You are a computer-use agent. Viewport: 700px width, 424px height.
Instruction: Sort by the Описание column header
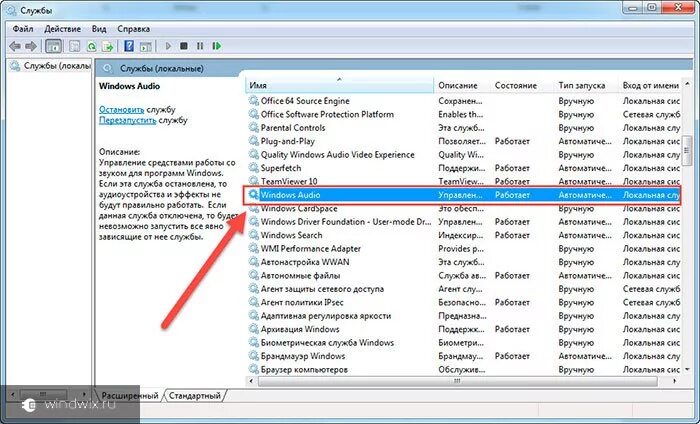click(462, 85)
